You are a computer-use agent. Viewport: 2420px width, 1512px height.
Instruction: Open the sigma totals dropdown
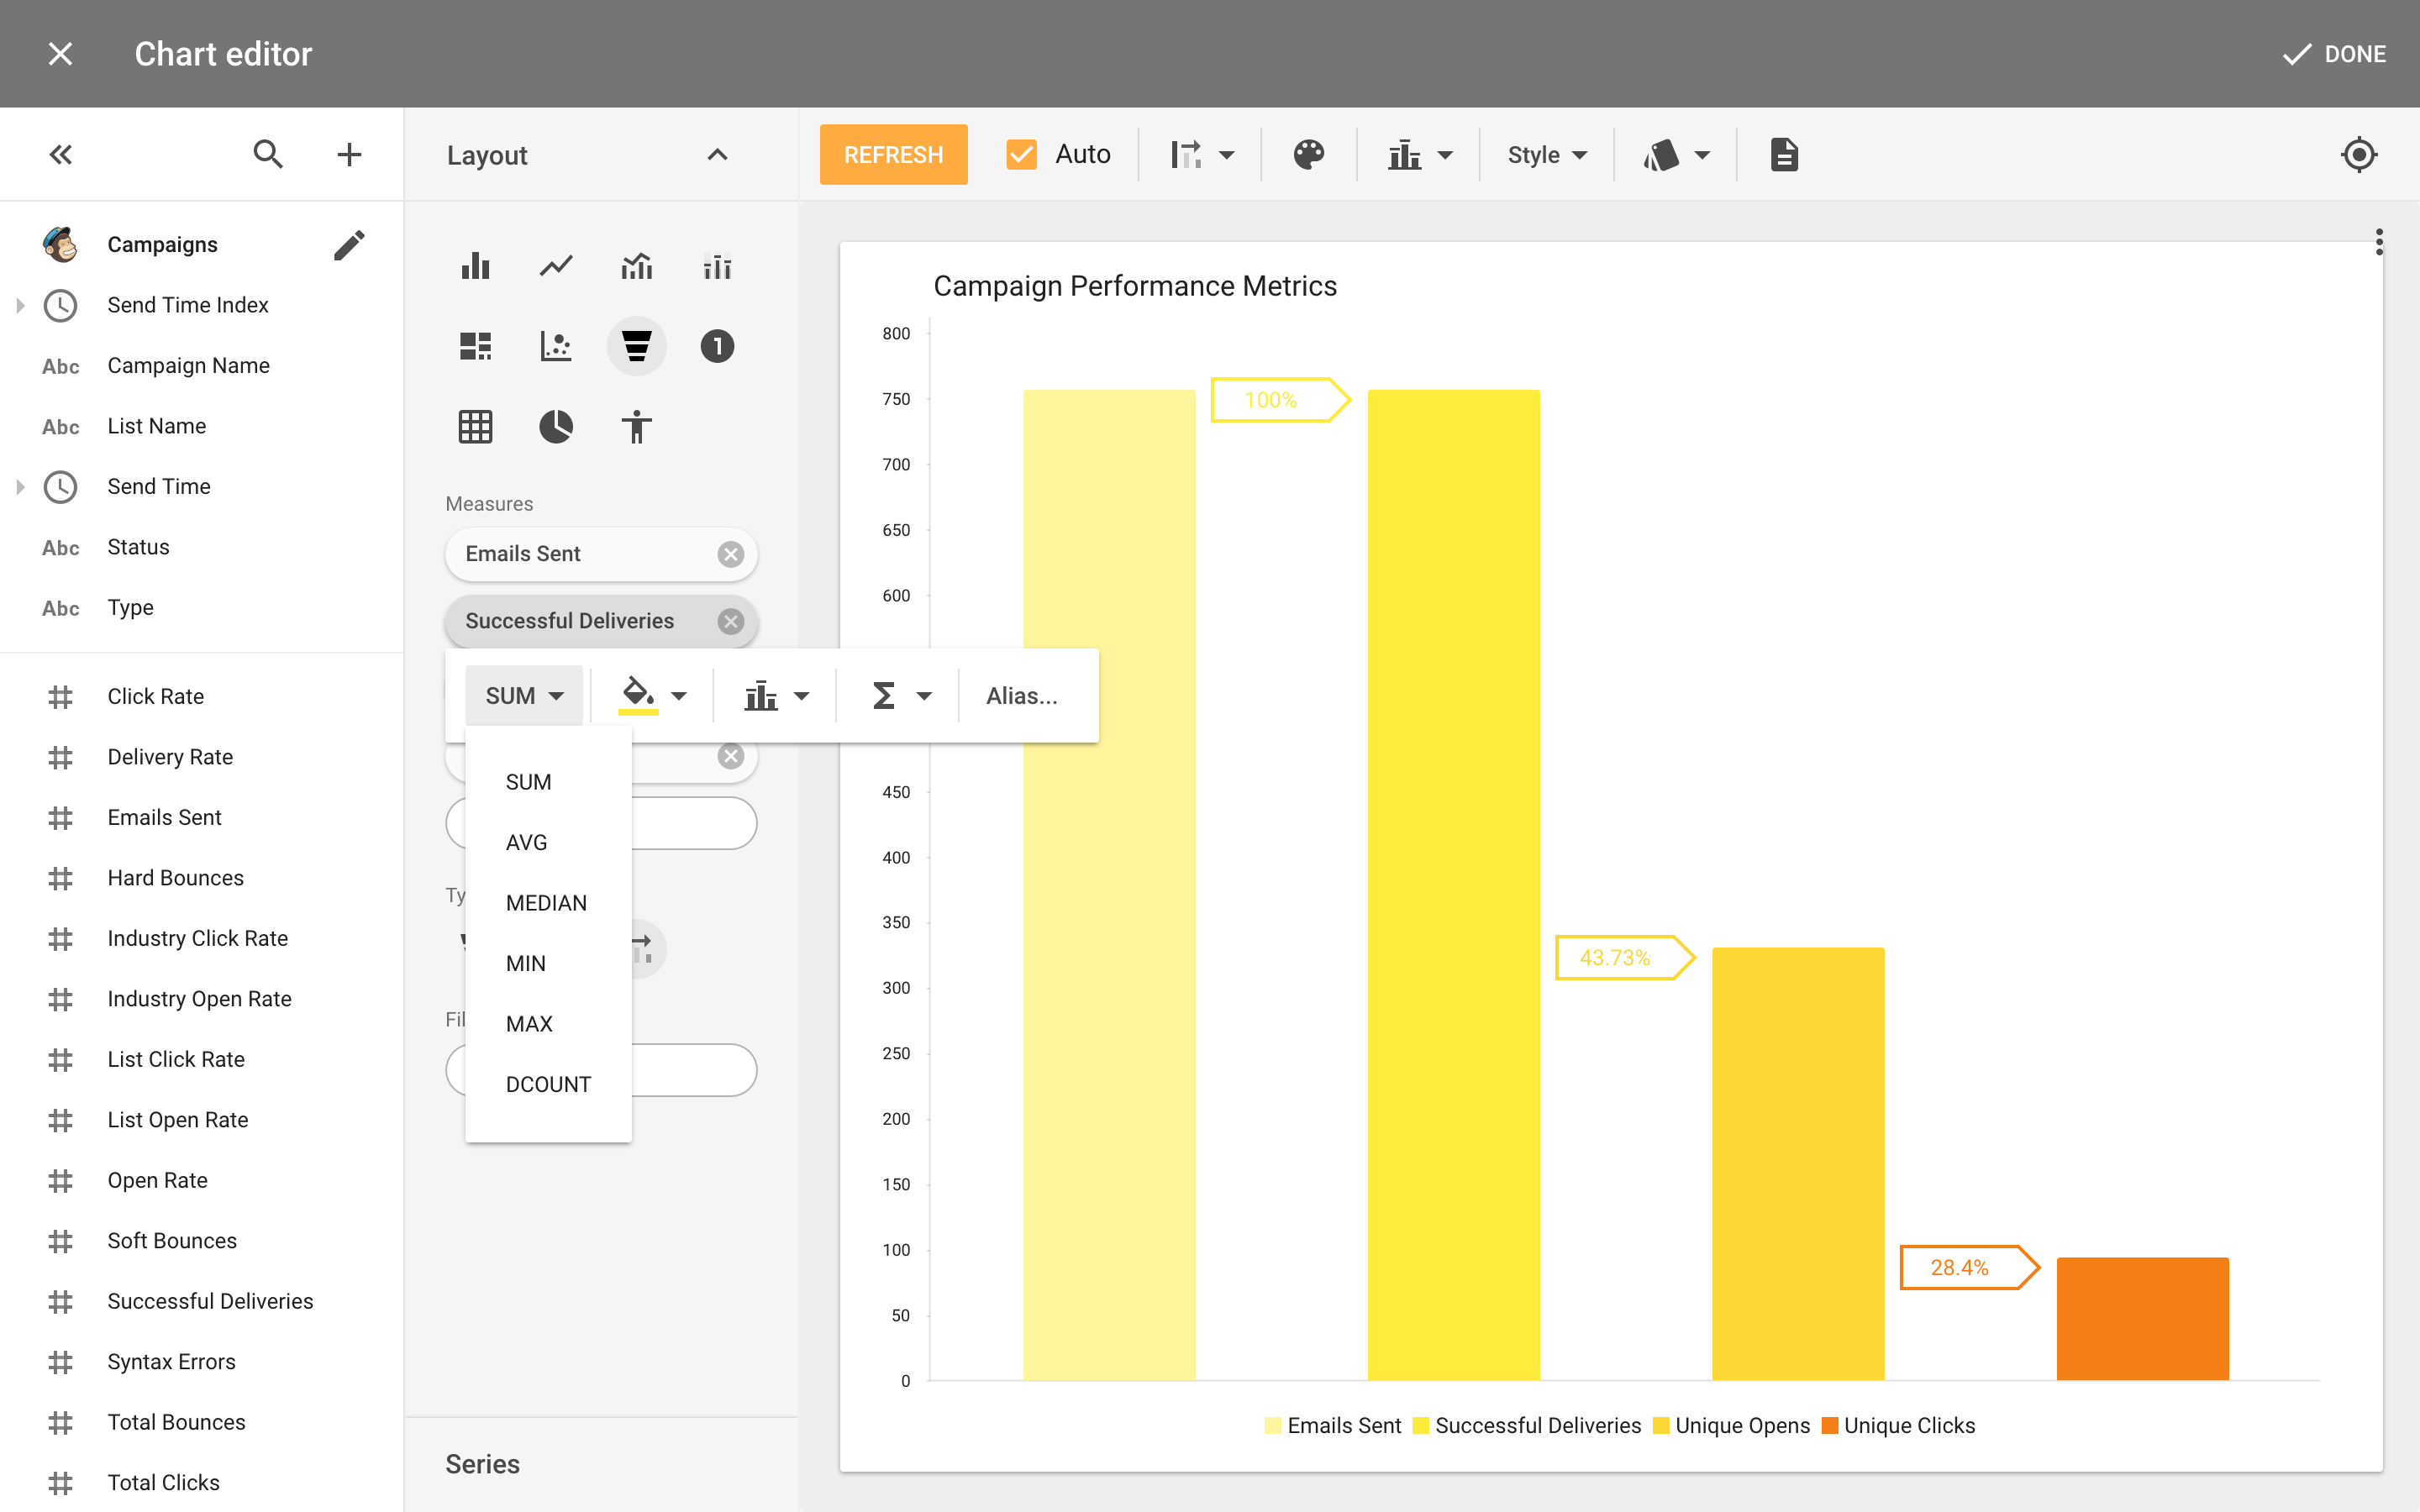coord(900,696)
